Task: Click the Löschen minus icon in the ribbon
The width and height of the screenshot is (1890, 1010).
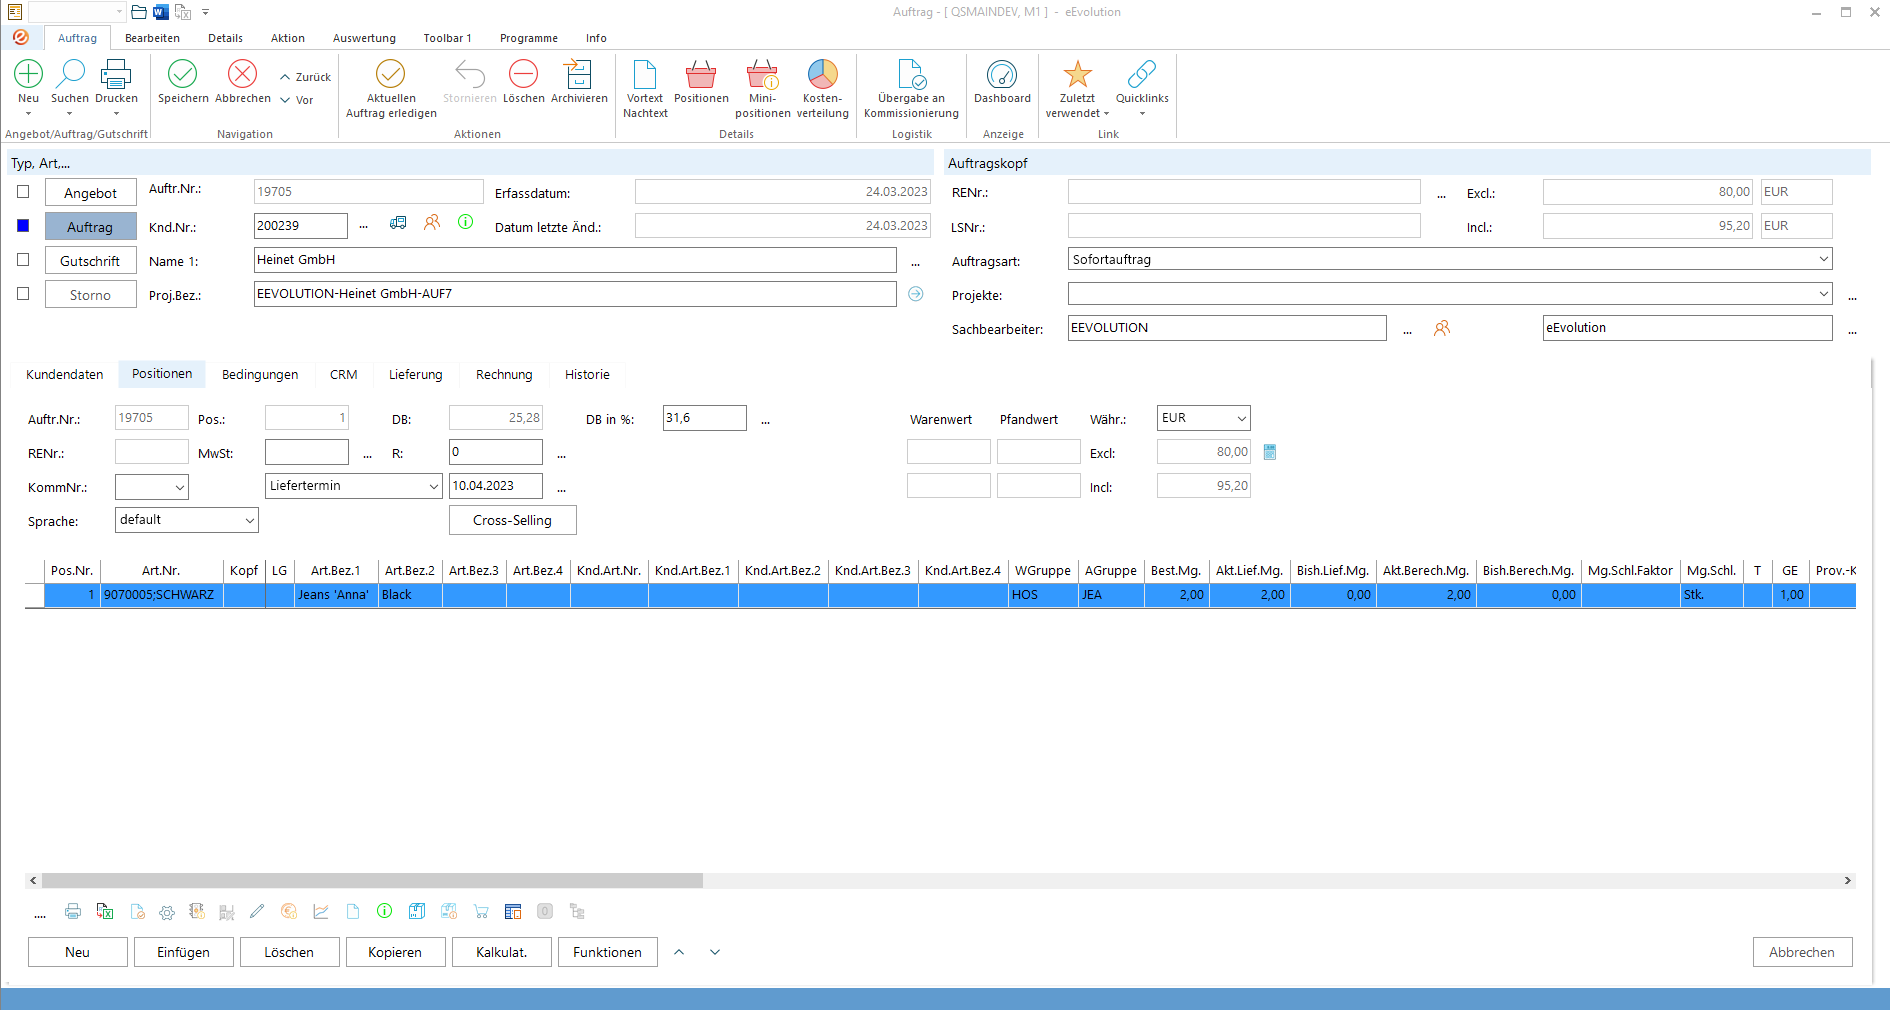Action: (523, 74)
